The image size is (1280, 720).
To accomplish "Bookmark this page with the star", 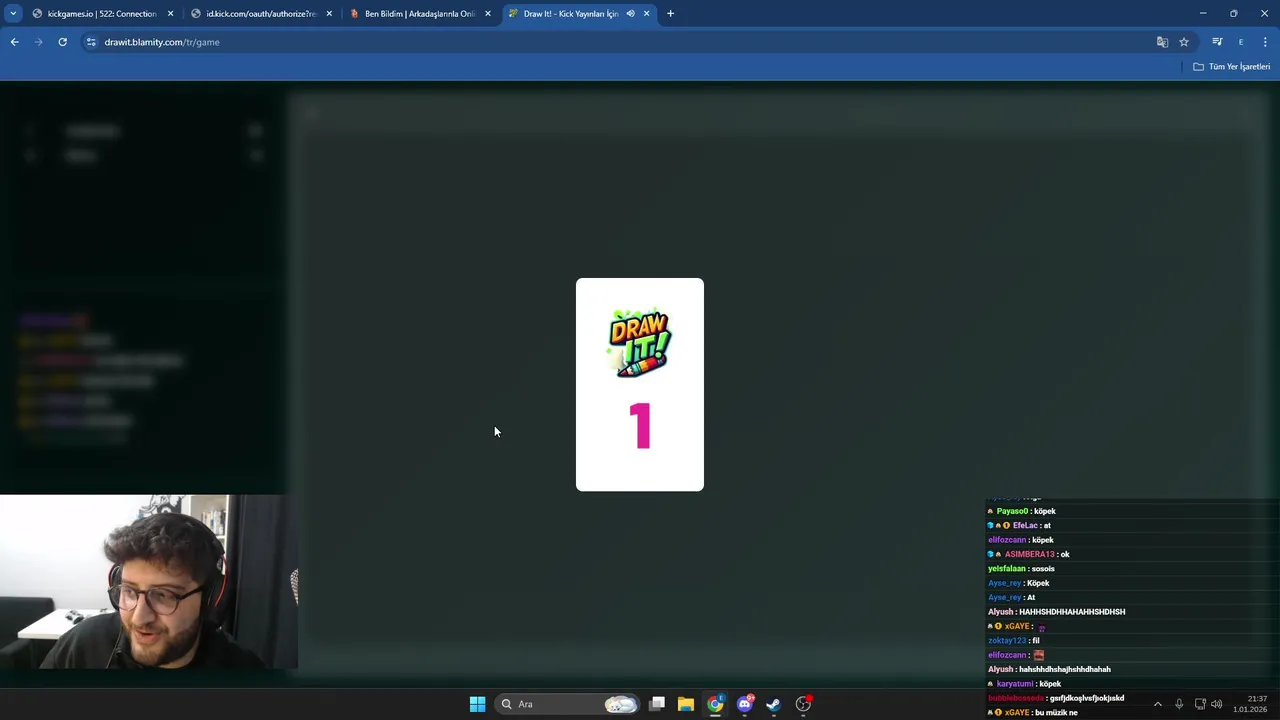I will point(1184,42).
